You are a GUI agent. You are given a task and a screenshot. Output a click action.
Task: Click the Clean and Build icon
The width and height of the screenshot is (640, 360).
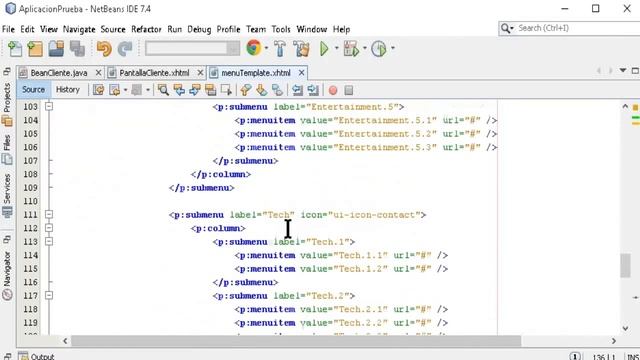point(302,49)
